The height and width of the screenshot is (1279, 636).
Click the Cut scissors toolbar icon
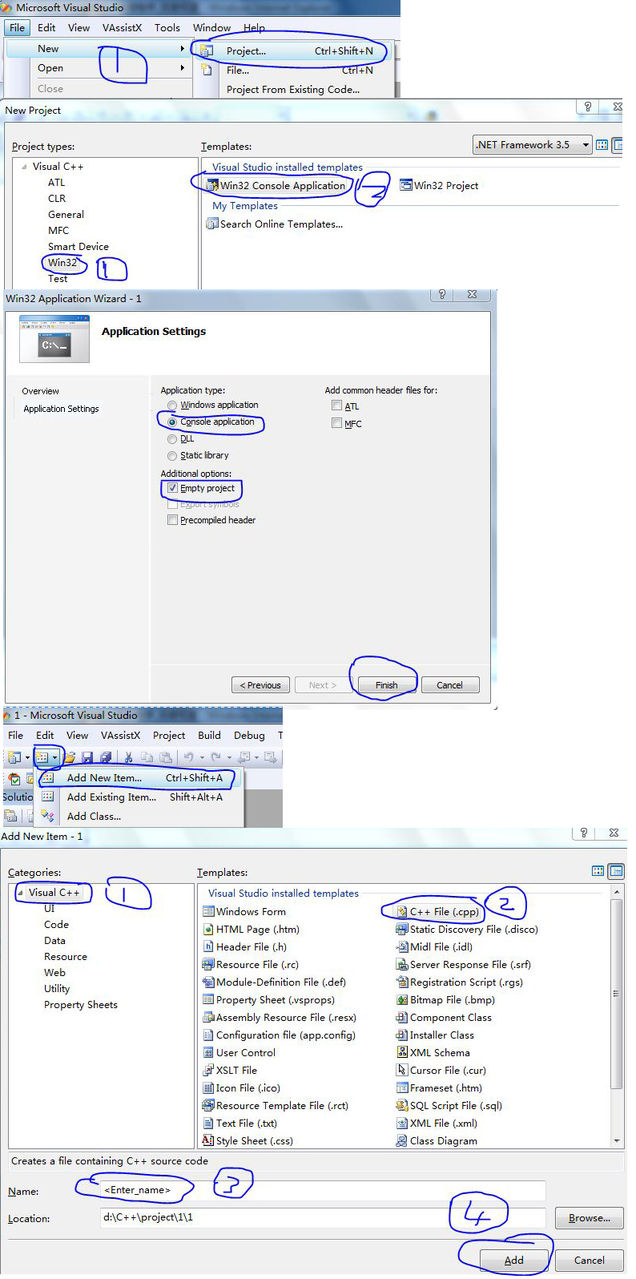coord(127,759)
